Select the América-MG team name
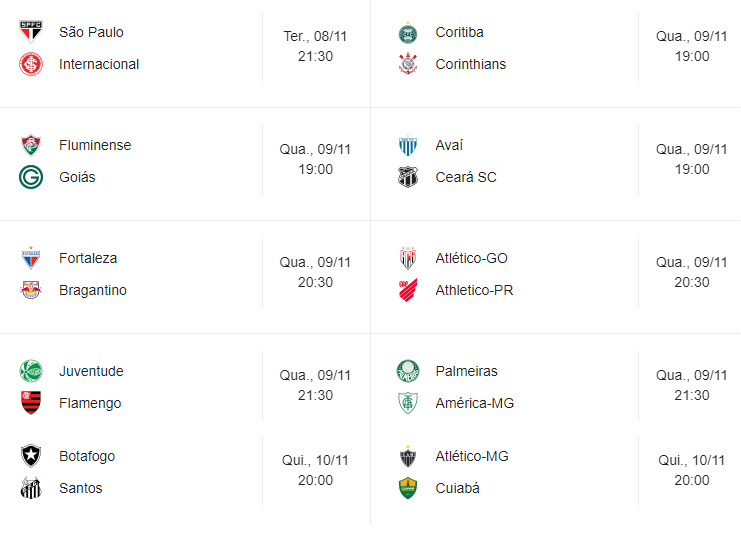Screen dimensions: 741x535 pyautogui.click(x=475, y=403)
